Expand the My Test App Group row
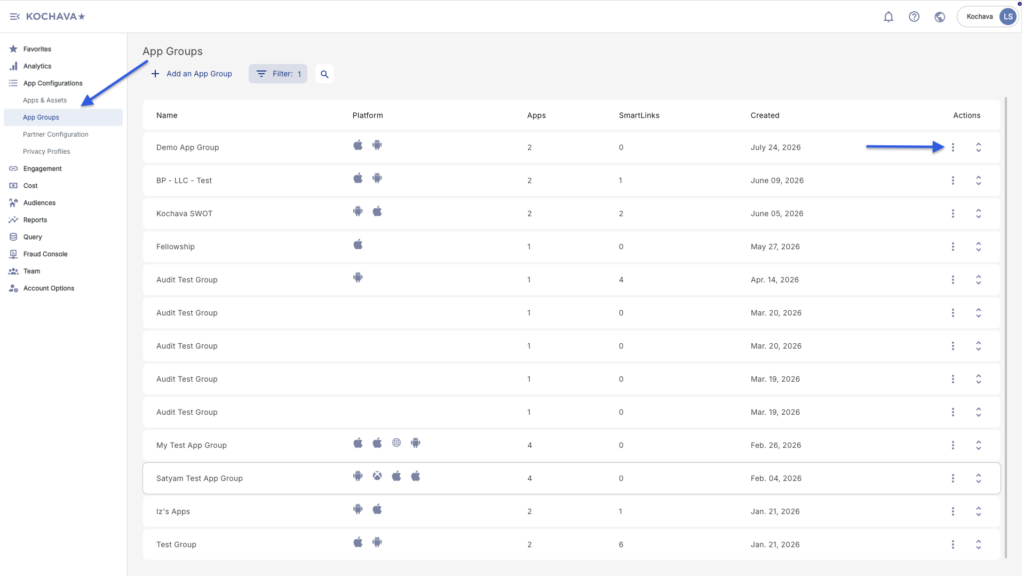Image resolution: width=1024 pixels, height=576 pixels. pos(978,445)
